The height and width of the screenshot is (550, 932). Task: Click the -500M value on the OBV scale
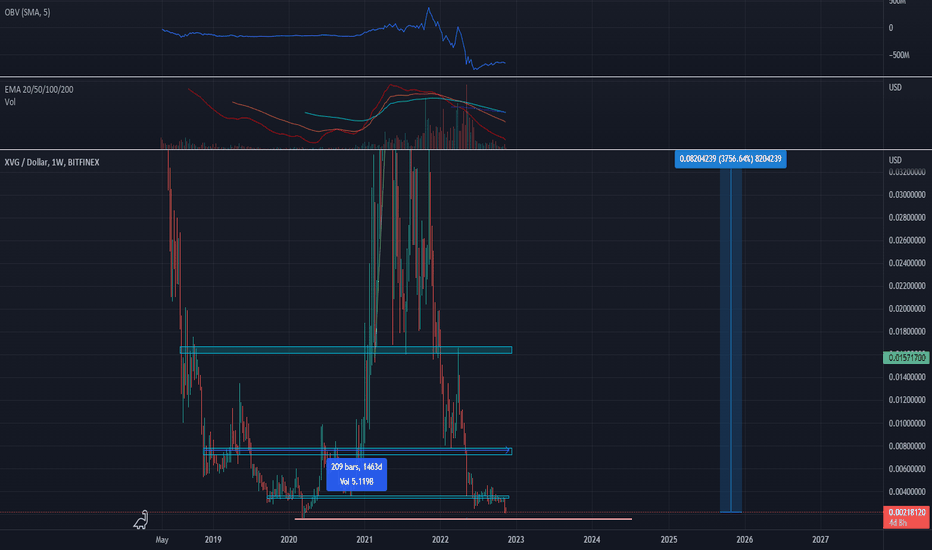[899, 55]
